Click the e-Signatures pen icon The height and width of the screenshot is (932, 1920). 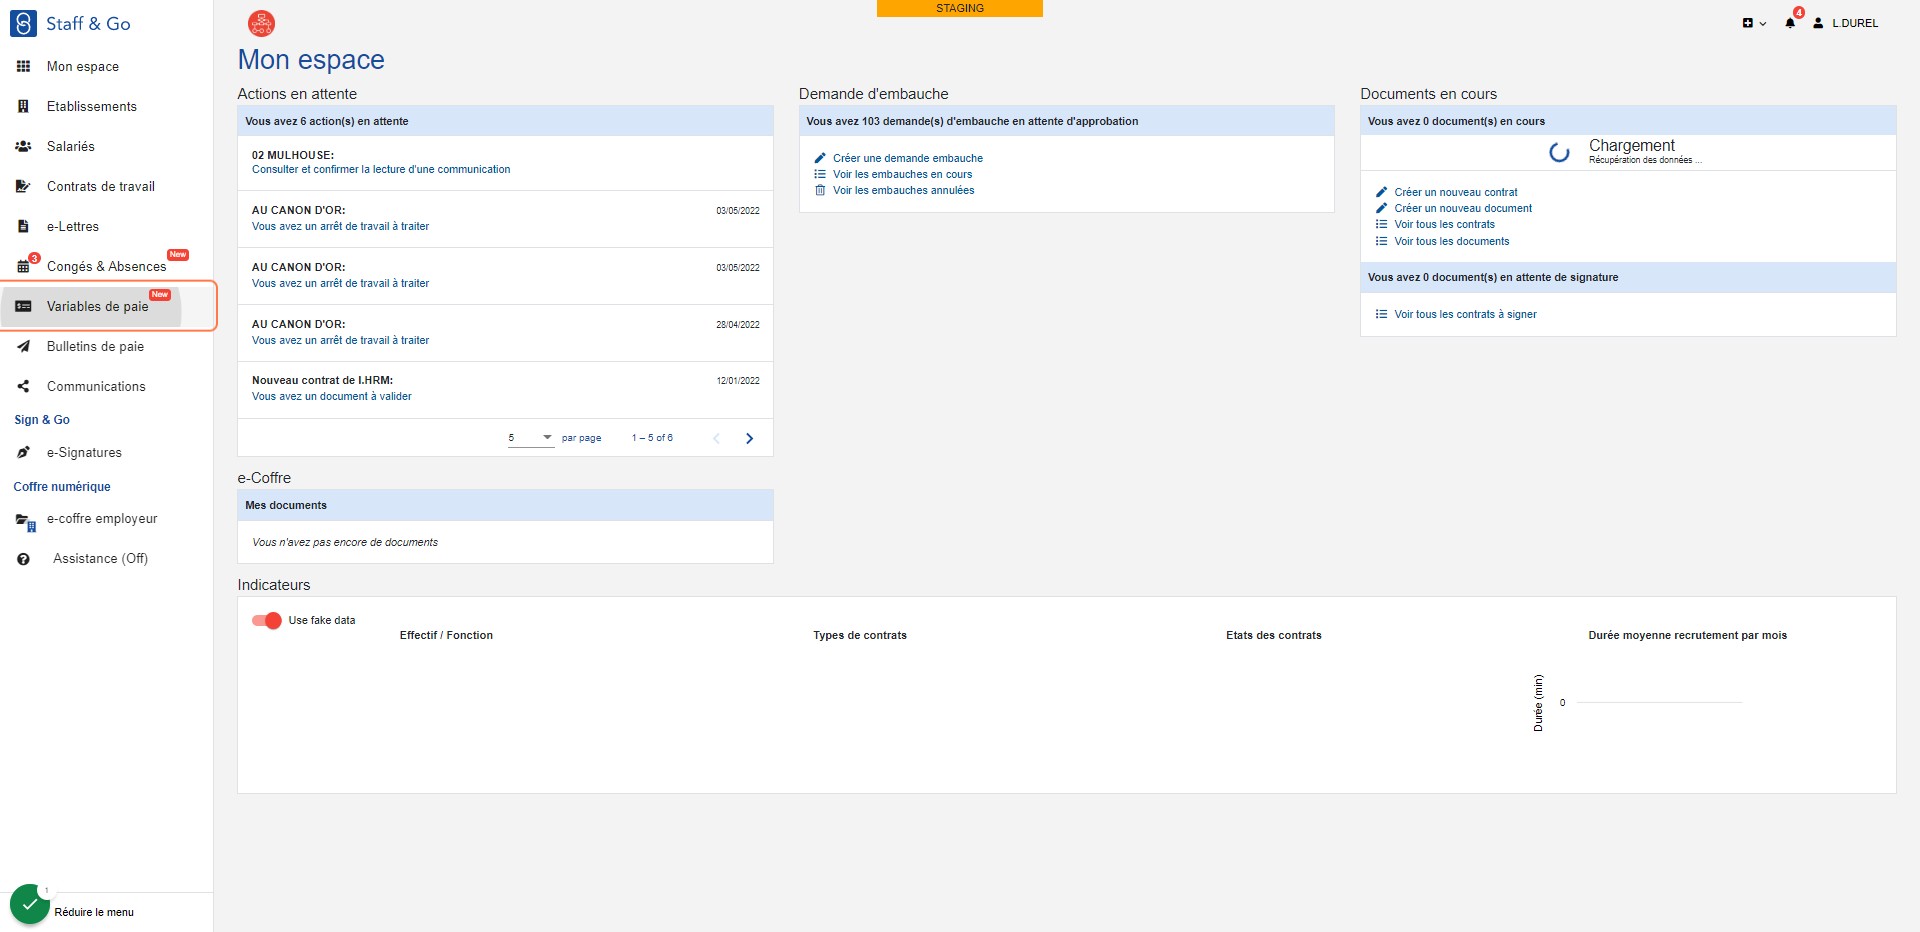coord(23,452)
